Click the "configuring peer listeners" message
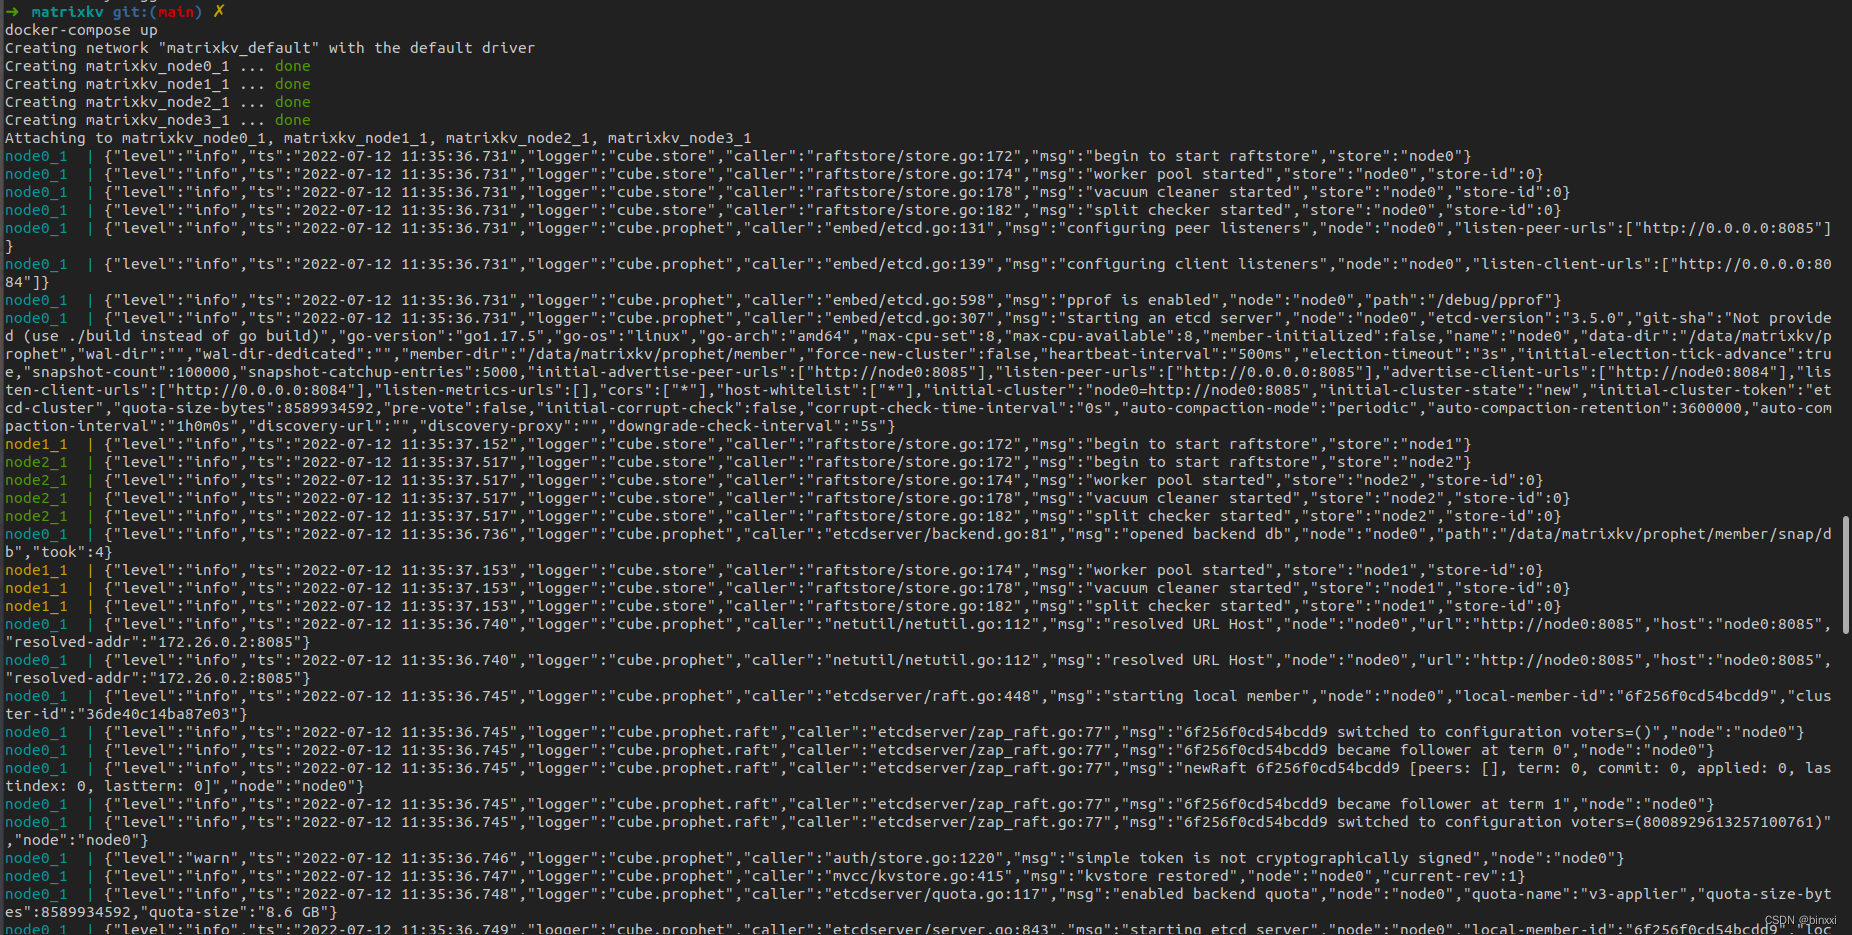Viewport: 1852px width, 935px height. pyautogui.click(x=1184, y=228)
